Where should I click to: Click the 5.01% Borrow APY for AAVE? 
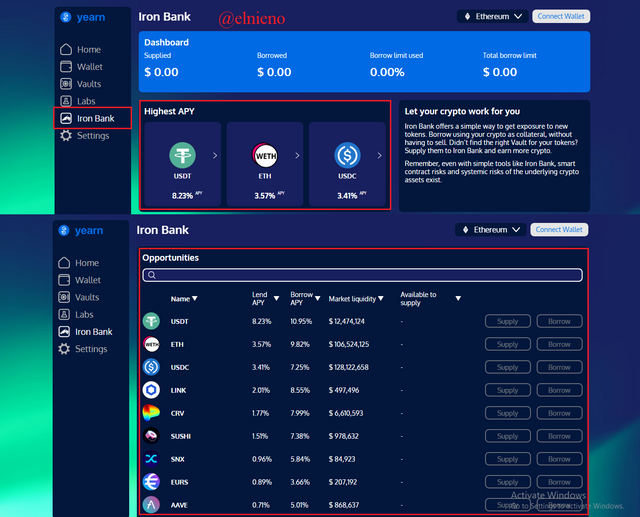pyautogui.click(x=299, y=505)
